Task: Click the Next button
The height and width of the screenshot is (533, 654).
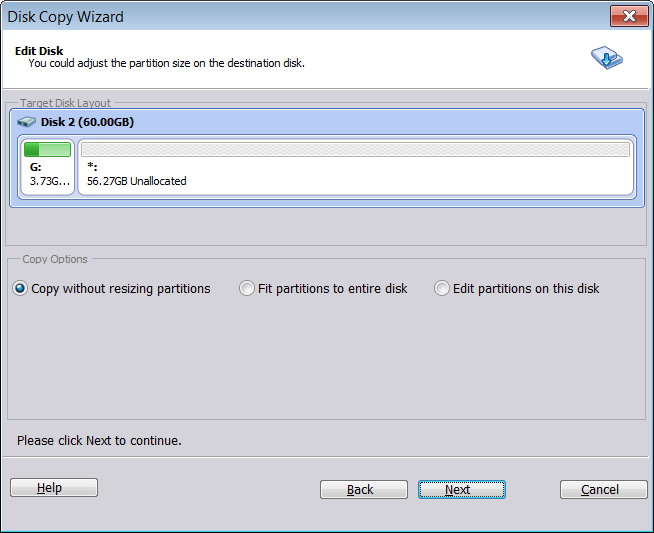Action: coord(461,489)
